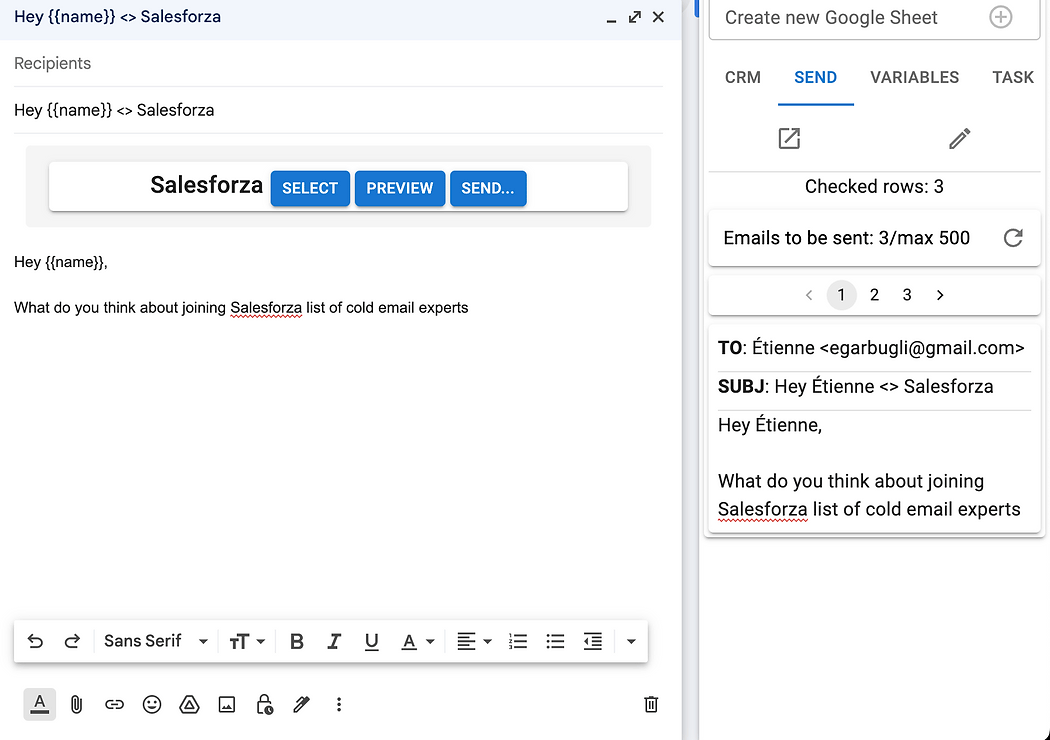1050x740 pixels.
Task: Open the text alignment dropdown
Action: (474, 642)
